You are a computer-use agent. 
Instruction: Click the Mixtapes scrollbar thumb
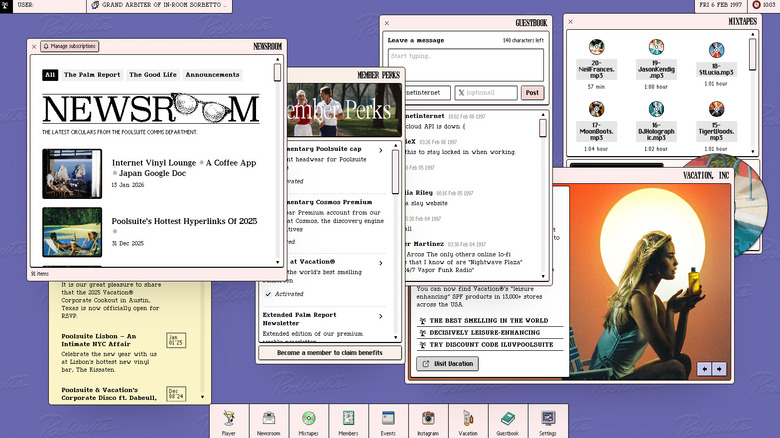click(x=752, y=55)
